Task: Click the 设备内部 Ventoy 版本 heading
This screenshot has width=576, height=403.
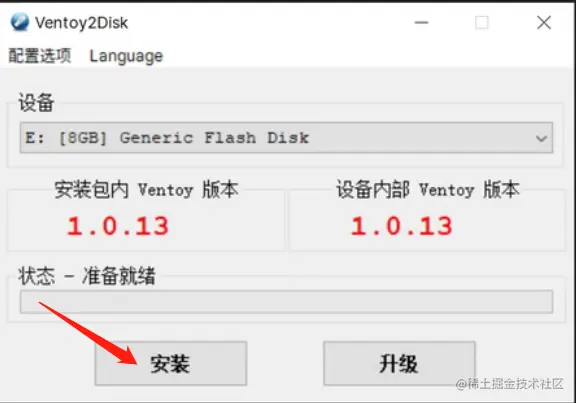Action: 428,190
